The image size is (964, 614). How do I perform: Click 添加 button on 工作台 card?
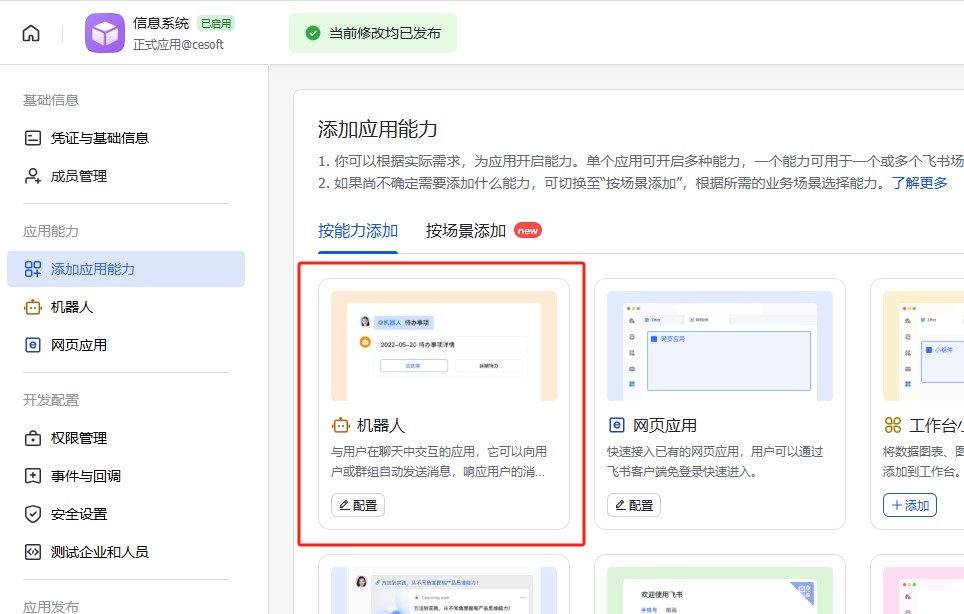910,505
